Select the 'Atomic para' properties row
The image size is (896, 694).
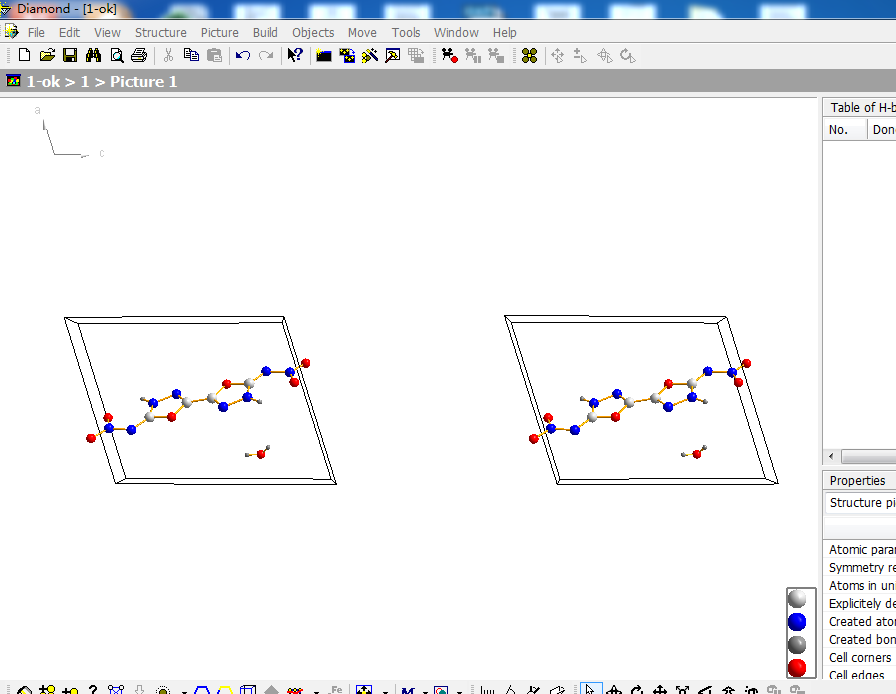pos(861,549)
